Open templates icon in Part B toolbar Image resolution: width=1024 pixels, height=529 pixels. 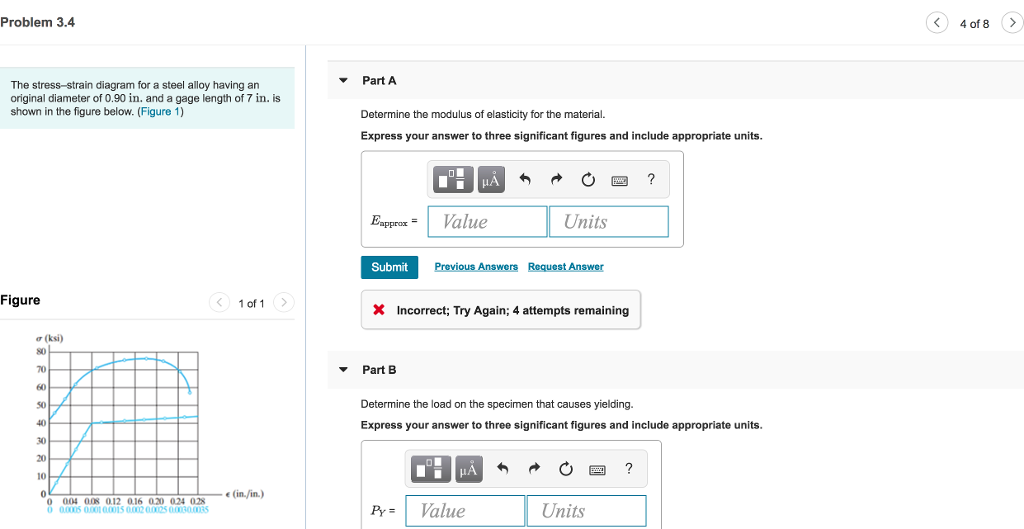[x=432, y=469]
